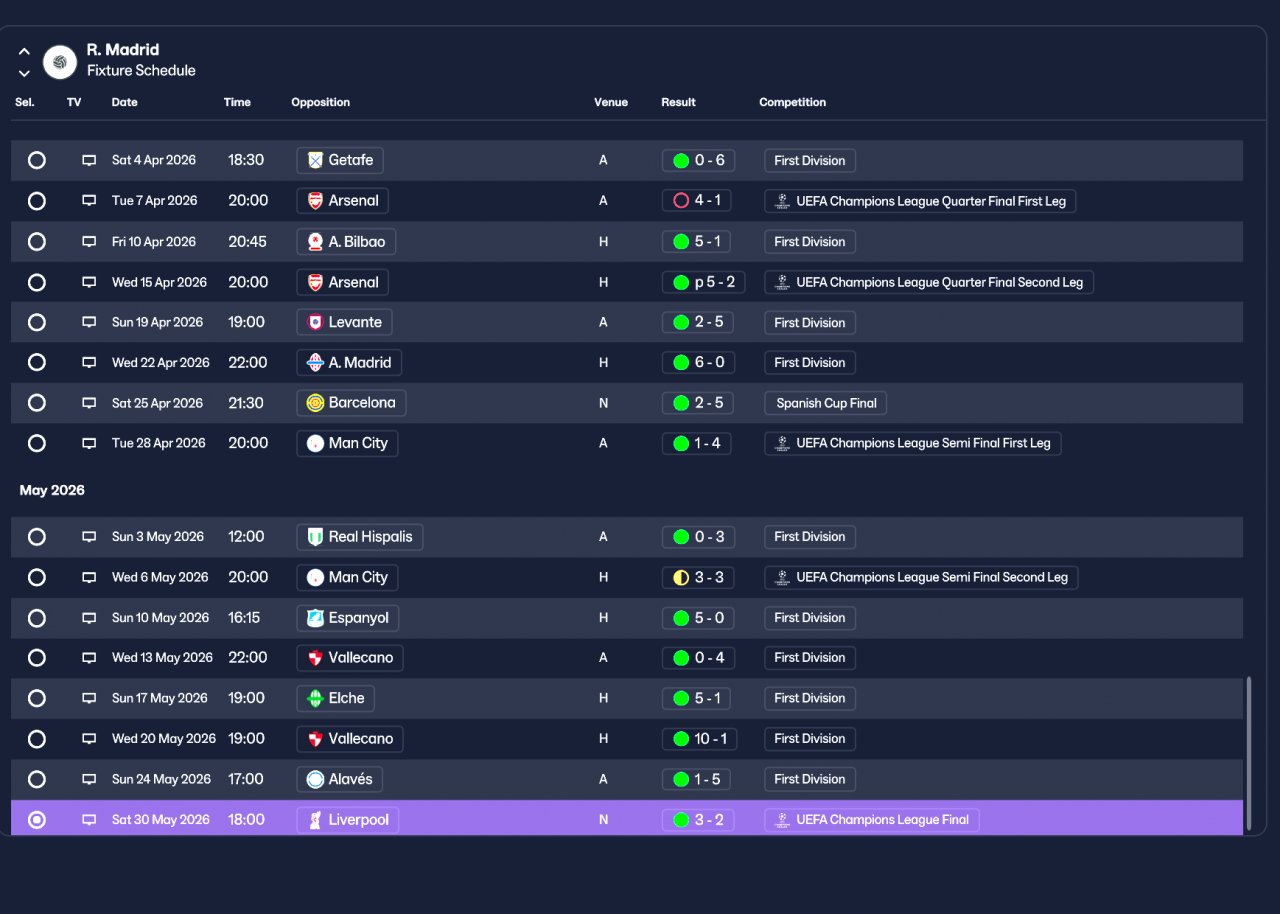The image size is (1280, 914).
Task: Click TV icon for Barcelona cup final
Action: point(89,403)
